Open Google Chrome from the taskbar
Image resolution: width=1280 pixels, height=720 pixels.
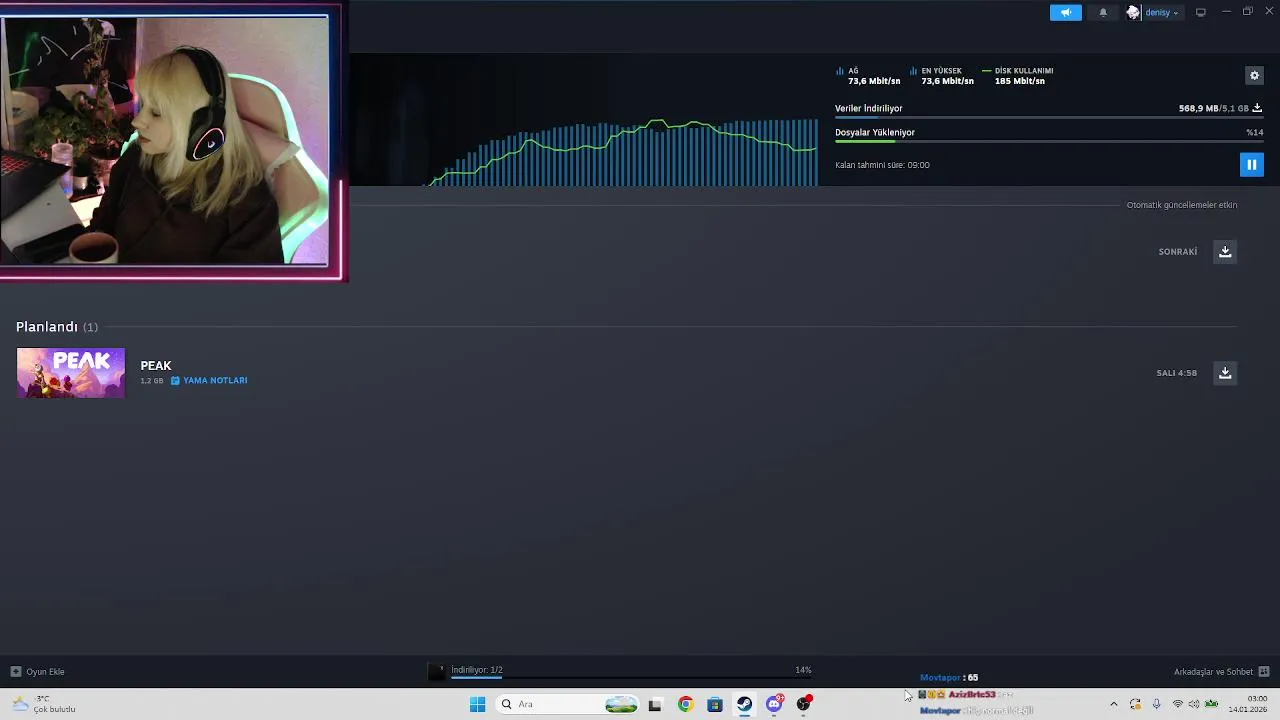pyautogui.click(x=685, y=704)
